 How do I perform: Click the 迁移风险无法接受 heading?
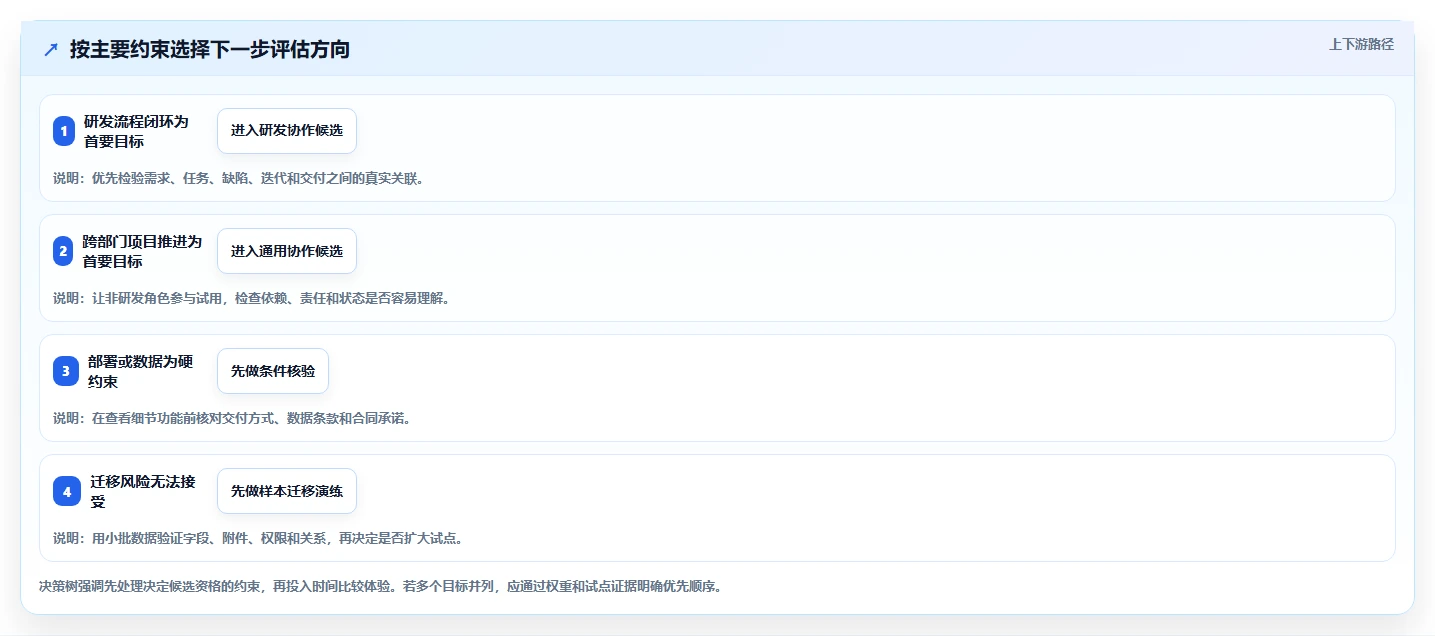(142, 491)
